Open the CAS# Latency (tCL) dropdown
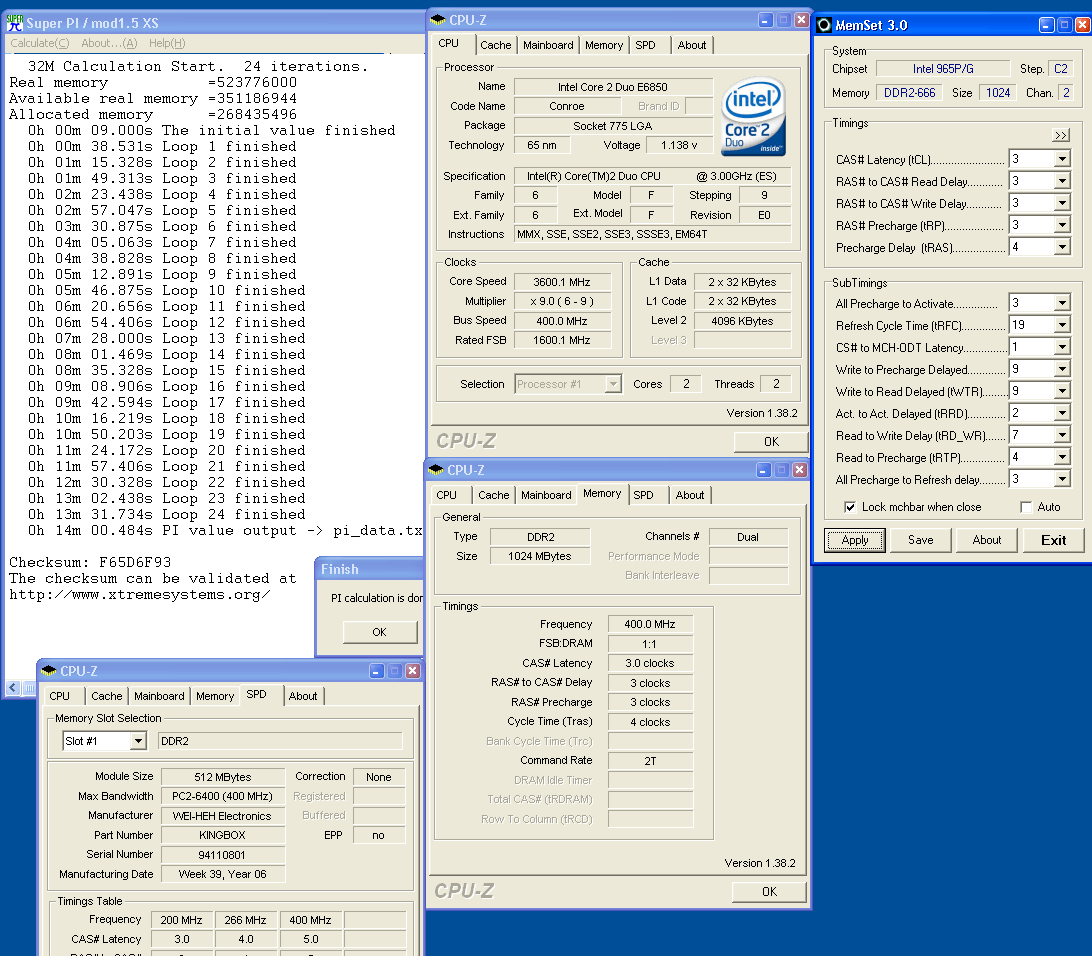This screenshot has width=1092, height=956. (1062, 159)
